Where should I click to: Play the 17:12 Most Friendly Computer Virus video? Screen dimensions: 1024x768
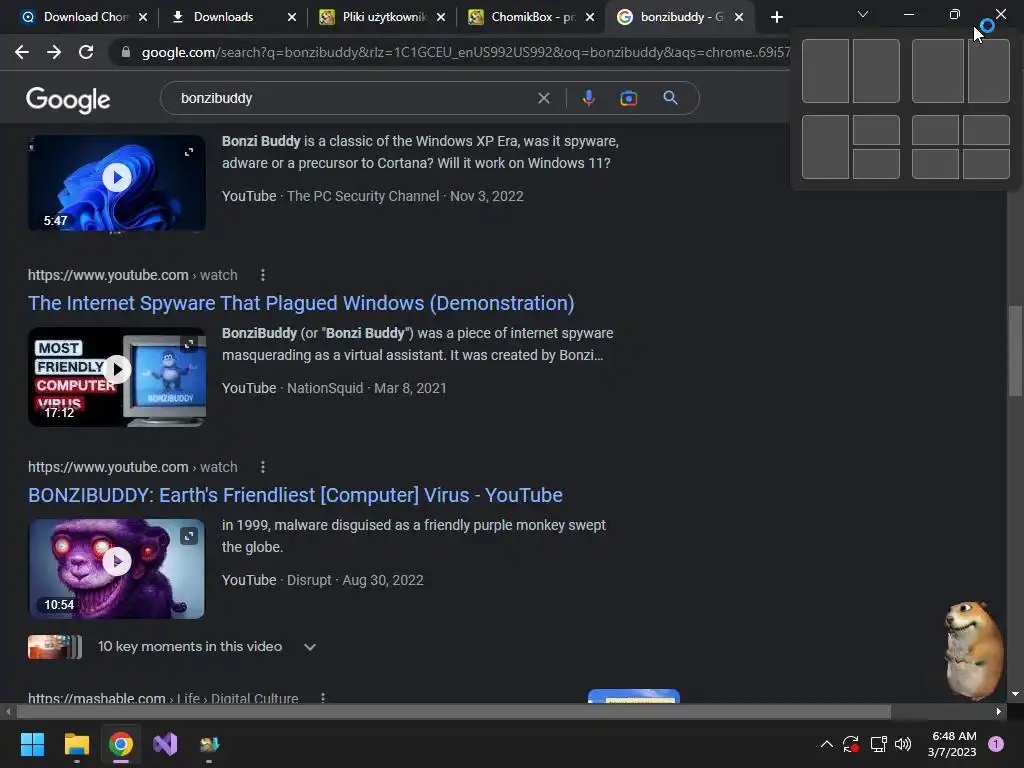point(118,370)
